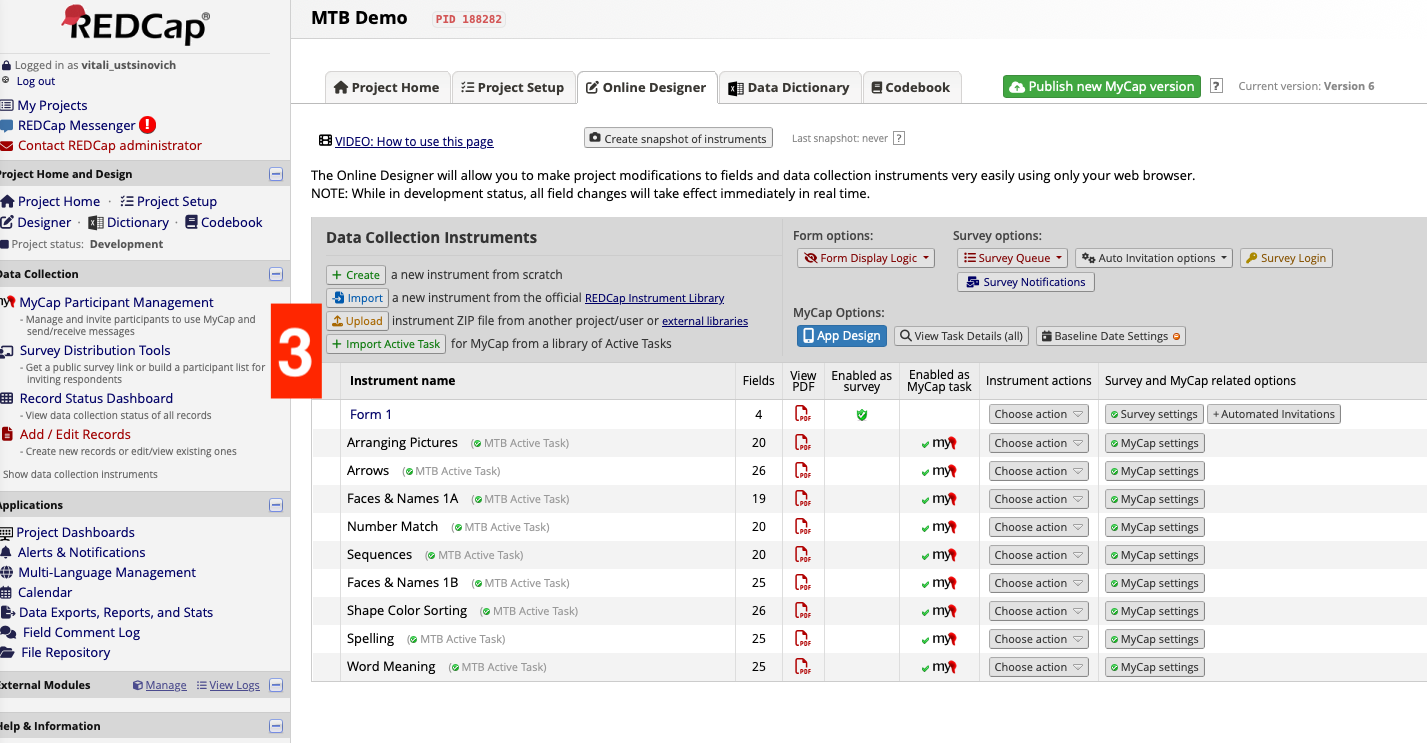1427x743 pixels.
Task: Switch to the Project Setup tab
Action: click(x=514, y=87)
